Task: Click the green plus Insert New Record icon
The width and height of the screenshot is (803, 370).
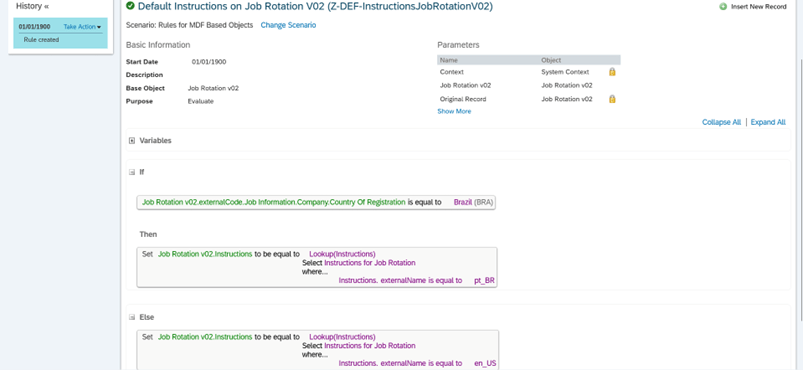Action: click(x=723, y=7)
